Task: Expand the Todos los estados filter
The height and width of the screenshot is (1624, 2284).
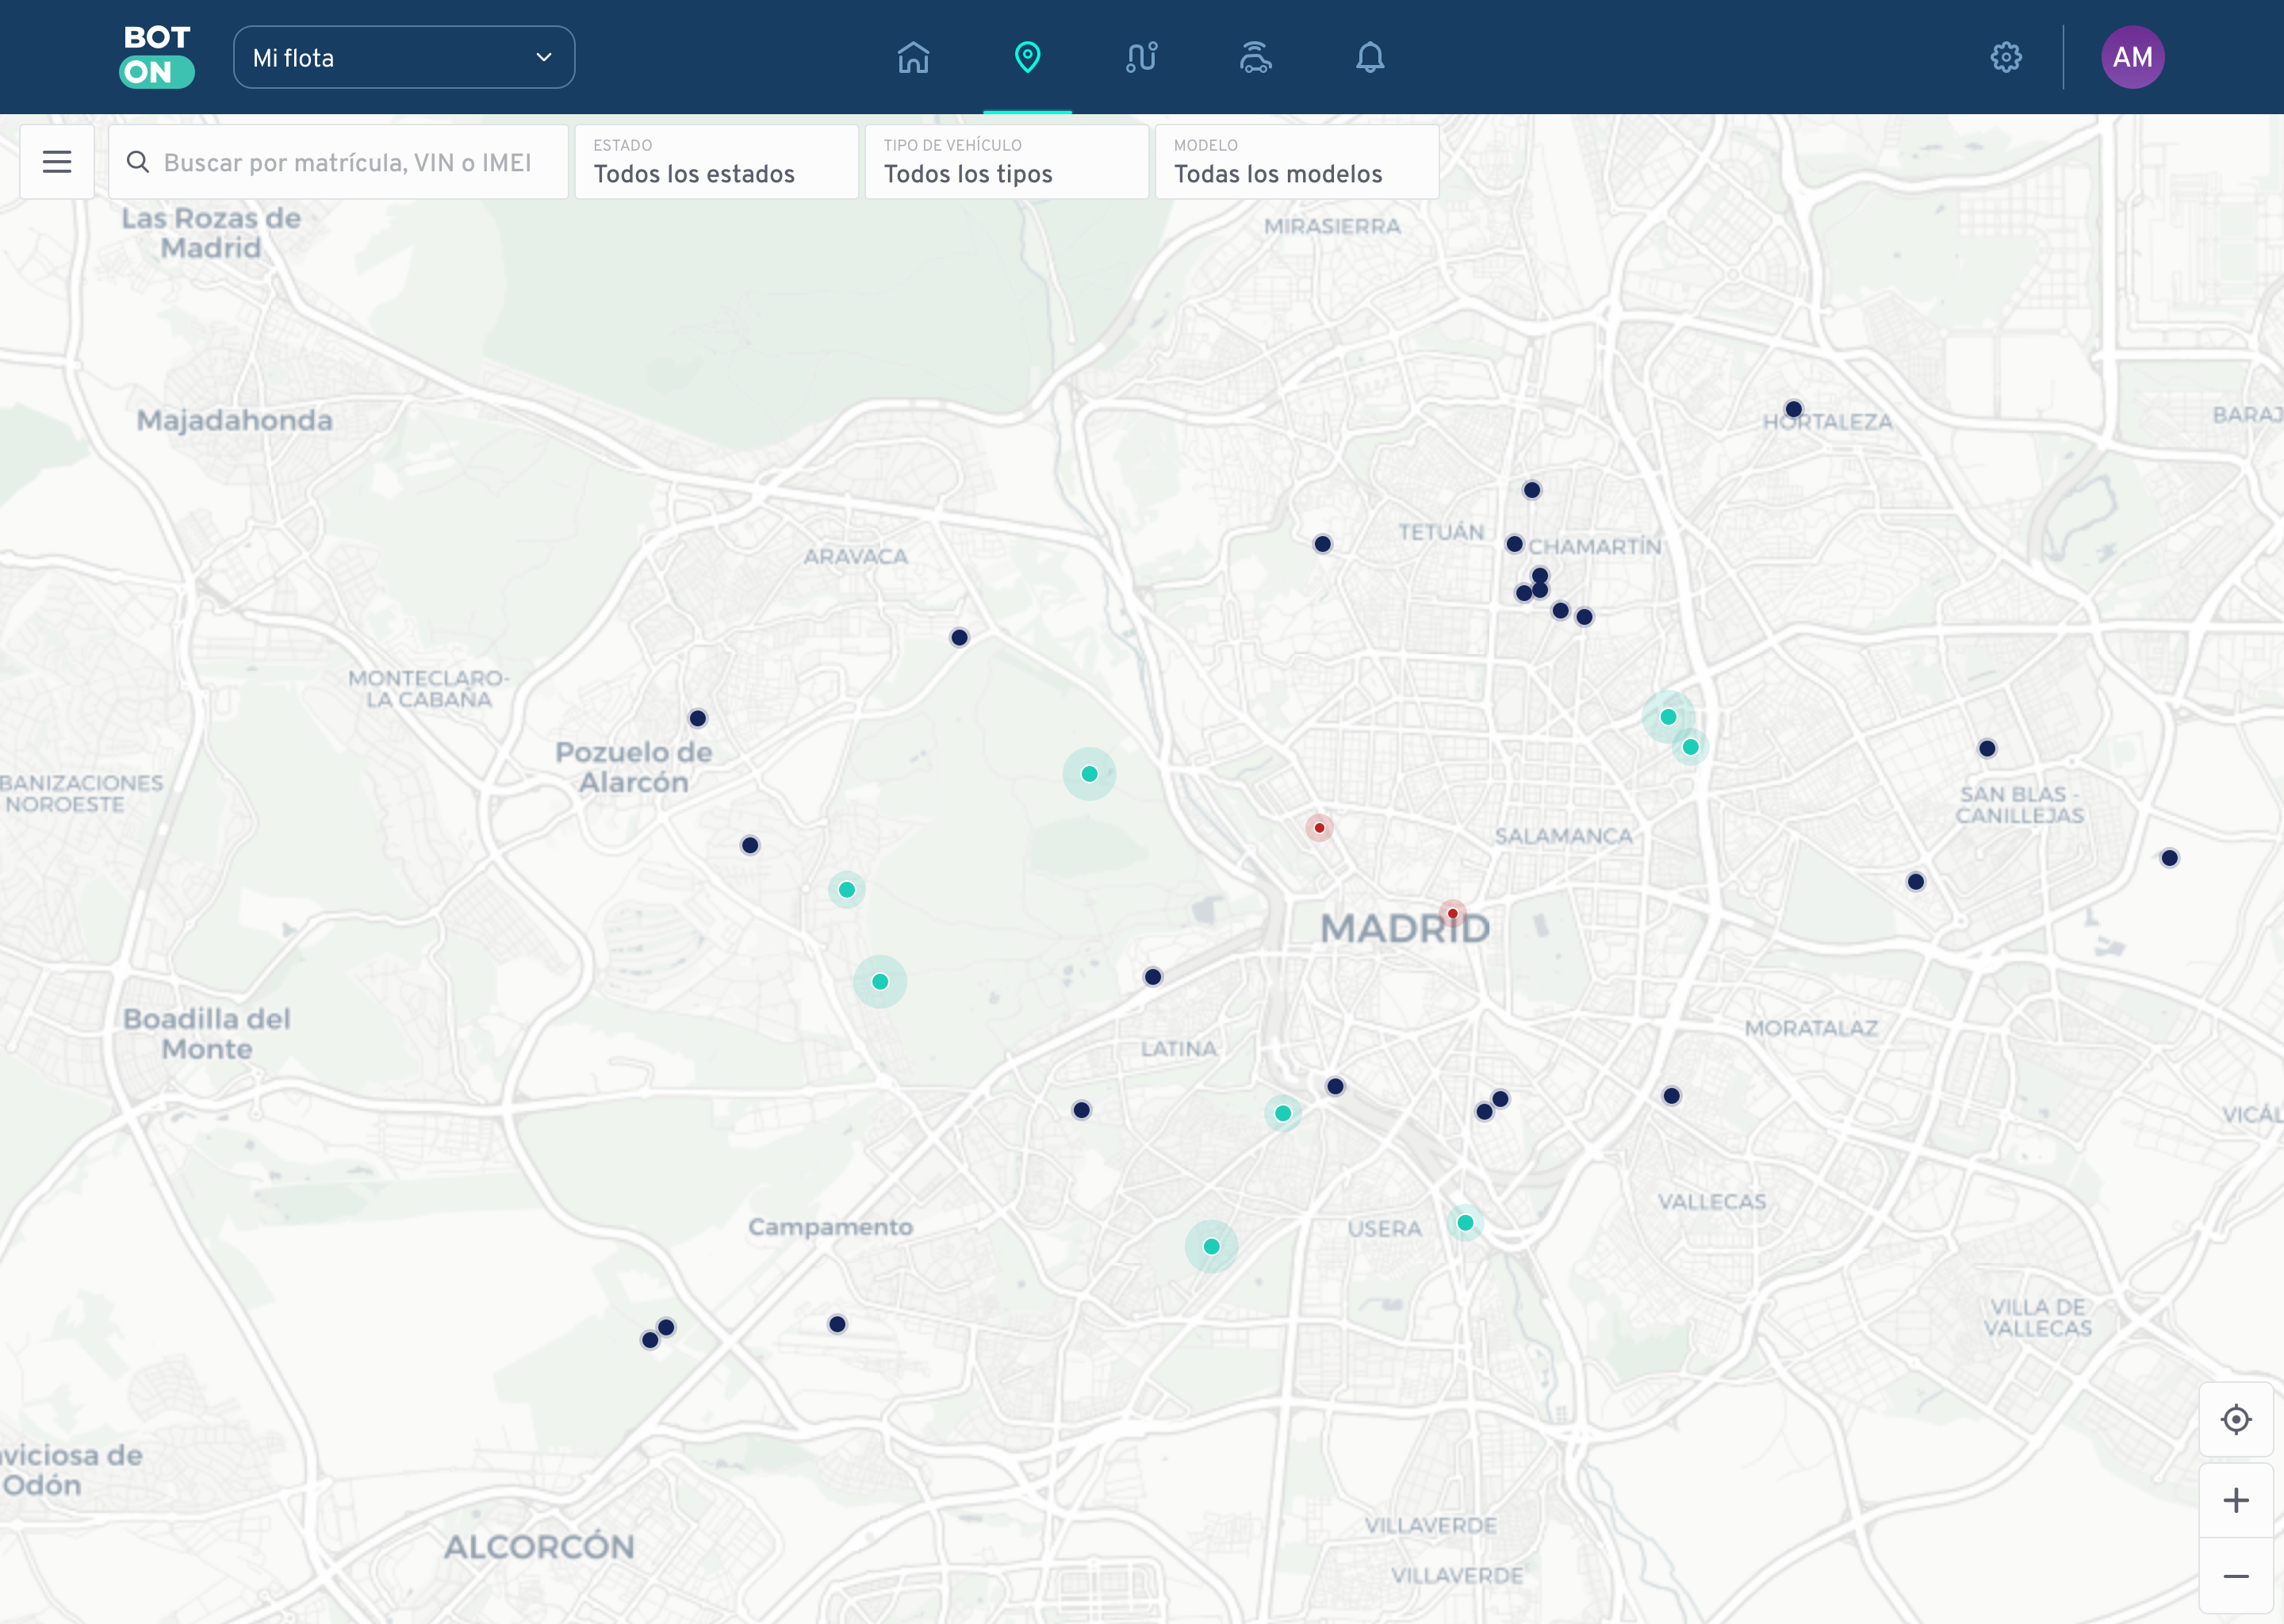Action: click(715, 162)
